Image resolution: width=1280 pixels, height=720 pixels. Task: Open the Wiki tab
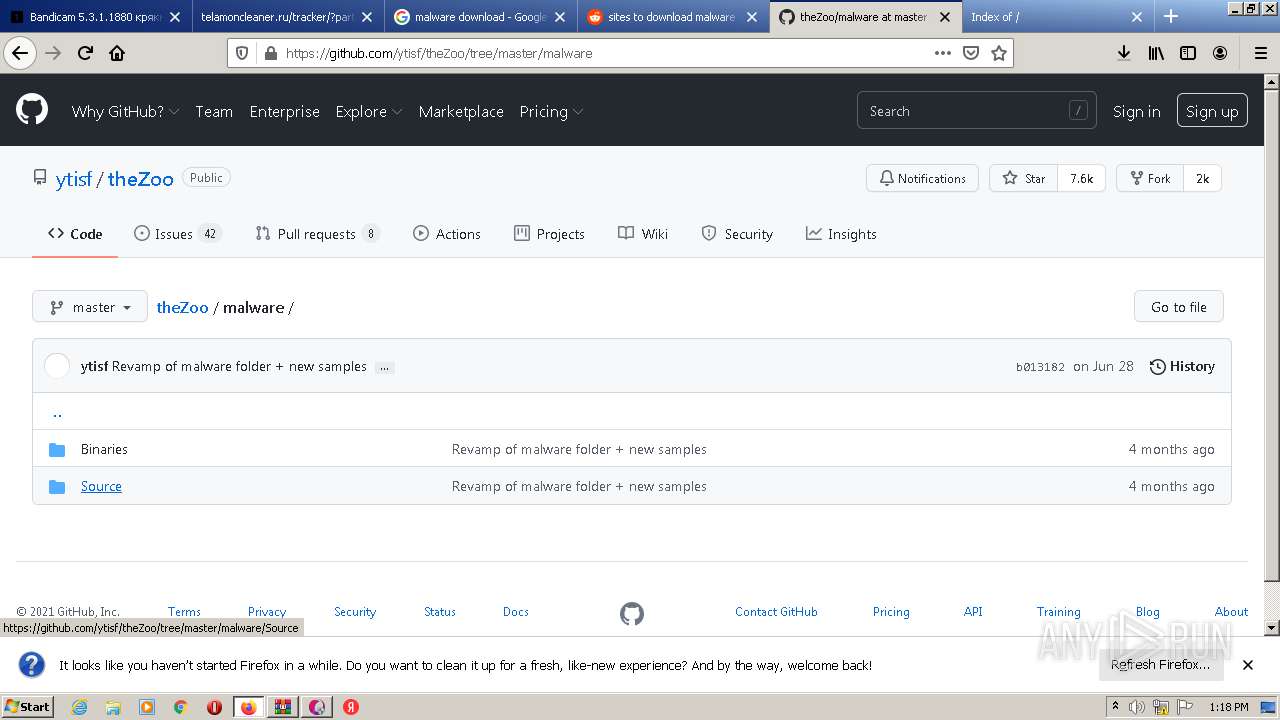click(x=643, y=234)
